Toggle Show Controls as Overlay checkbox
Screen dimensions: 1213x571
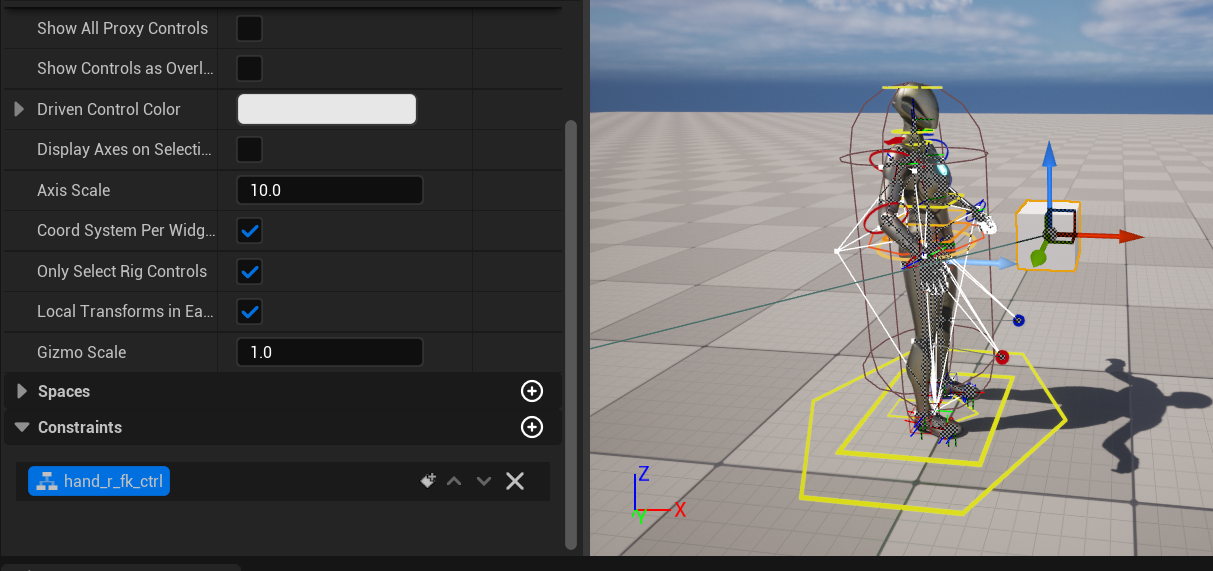coord(249,68)
